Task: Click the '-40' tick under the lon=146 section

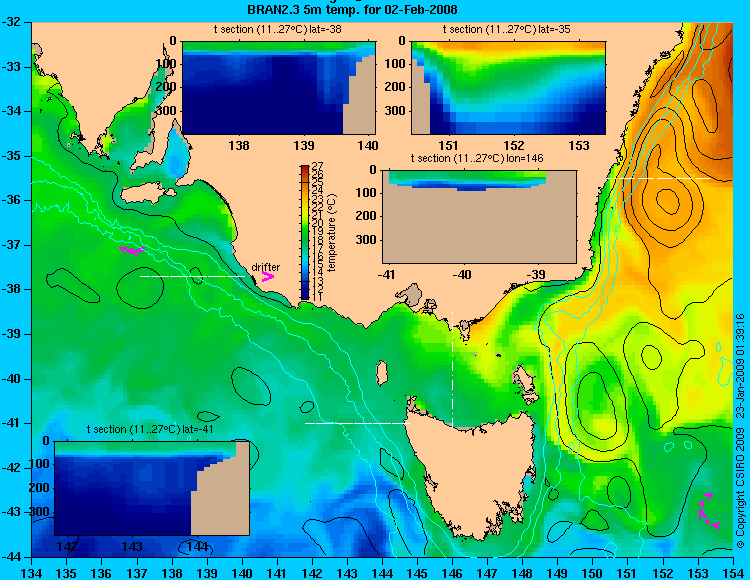Action: 462,274
